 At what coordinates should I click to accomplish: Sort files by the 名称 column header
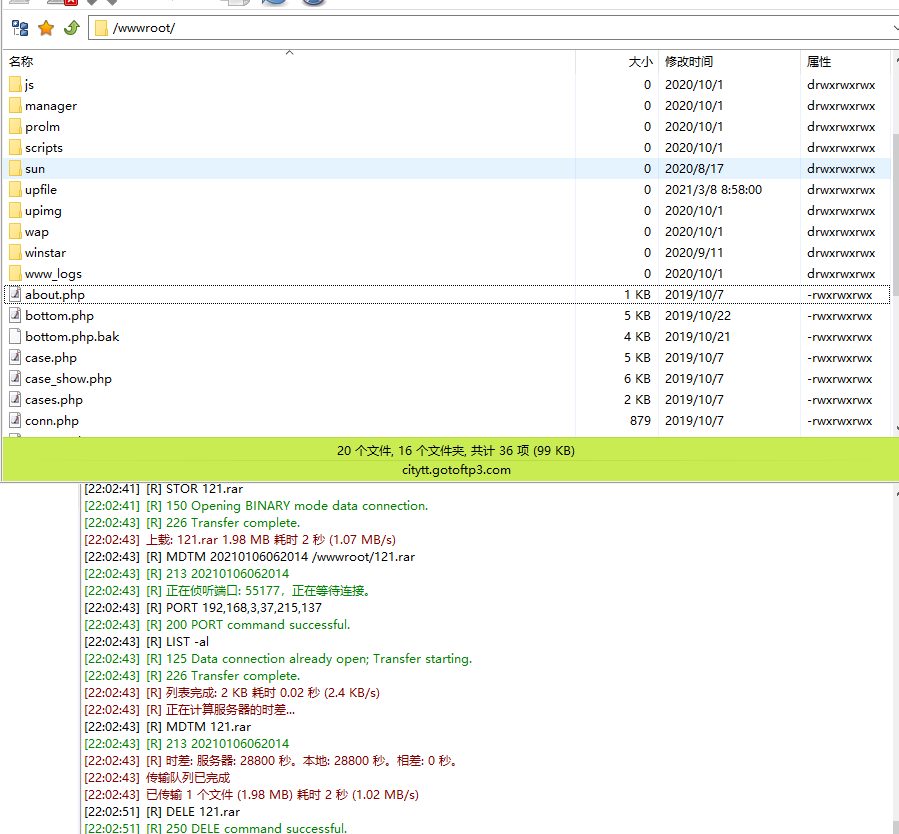[x=22, y=62]
